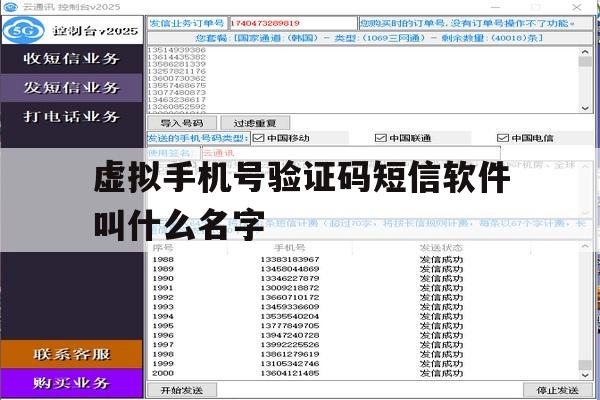The height and width of the screenshot is (400, 600).
Task: Close the 云通讯 控制台 window
Action: [577, 7]
